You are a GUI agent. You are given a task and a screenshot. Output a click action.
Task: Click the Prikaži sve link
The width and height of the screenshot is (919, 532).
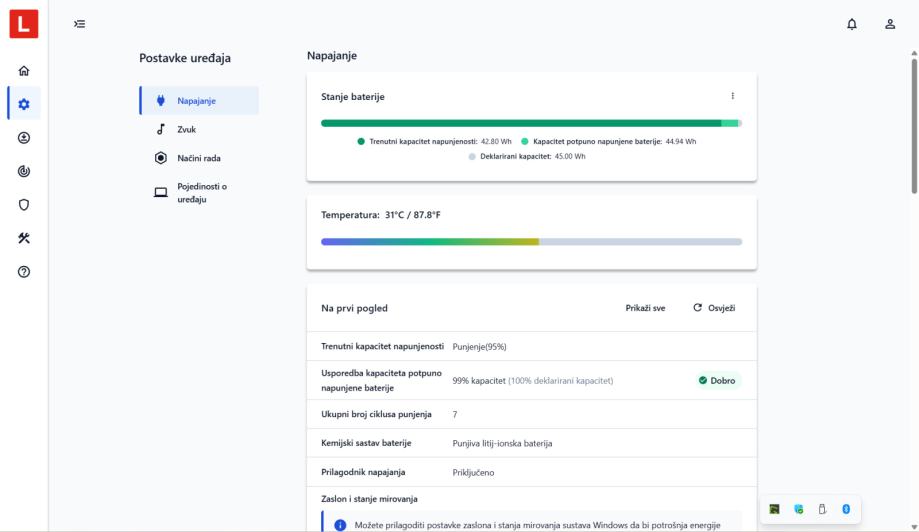point(645,308)
